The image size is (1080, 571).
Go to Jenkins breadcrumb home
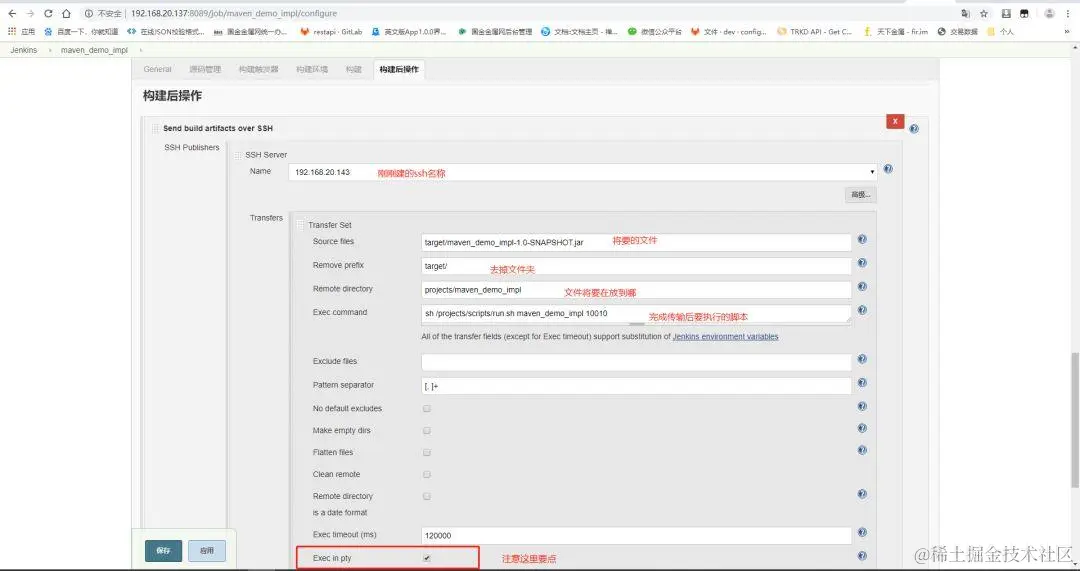[23, 50]
